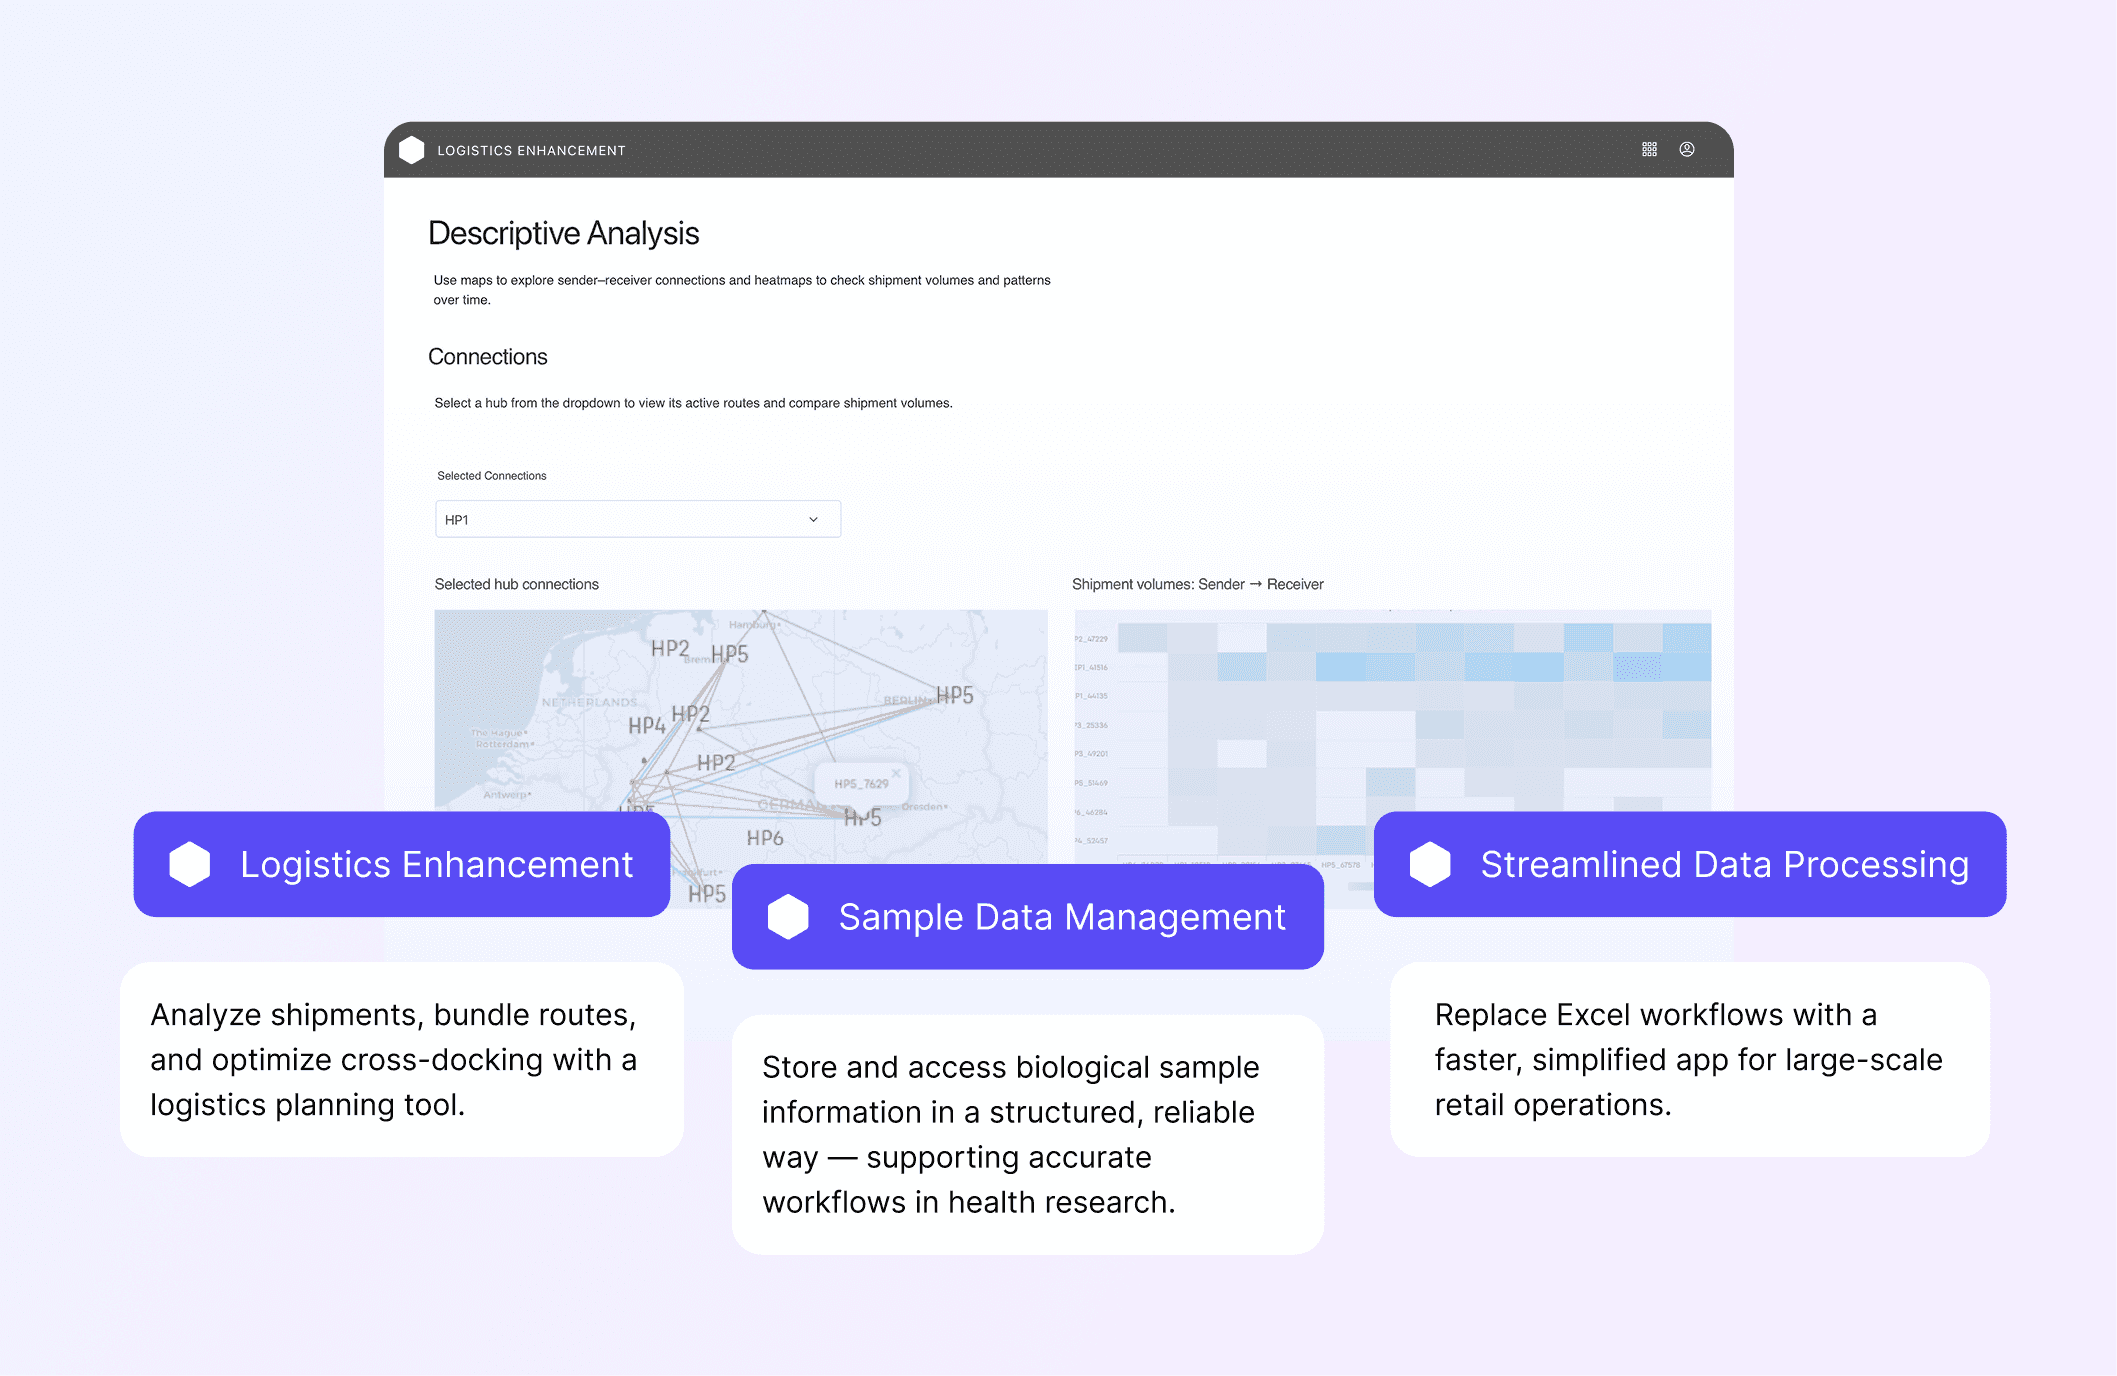Image resolution: width=2117 pixels, height=1376 pixels.
Task: Click hexagon icon on Streamlined Data Processing badge
Action: click(x=1430, y=864)
